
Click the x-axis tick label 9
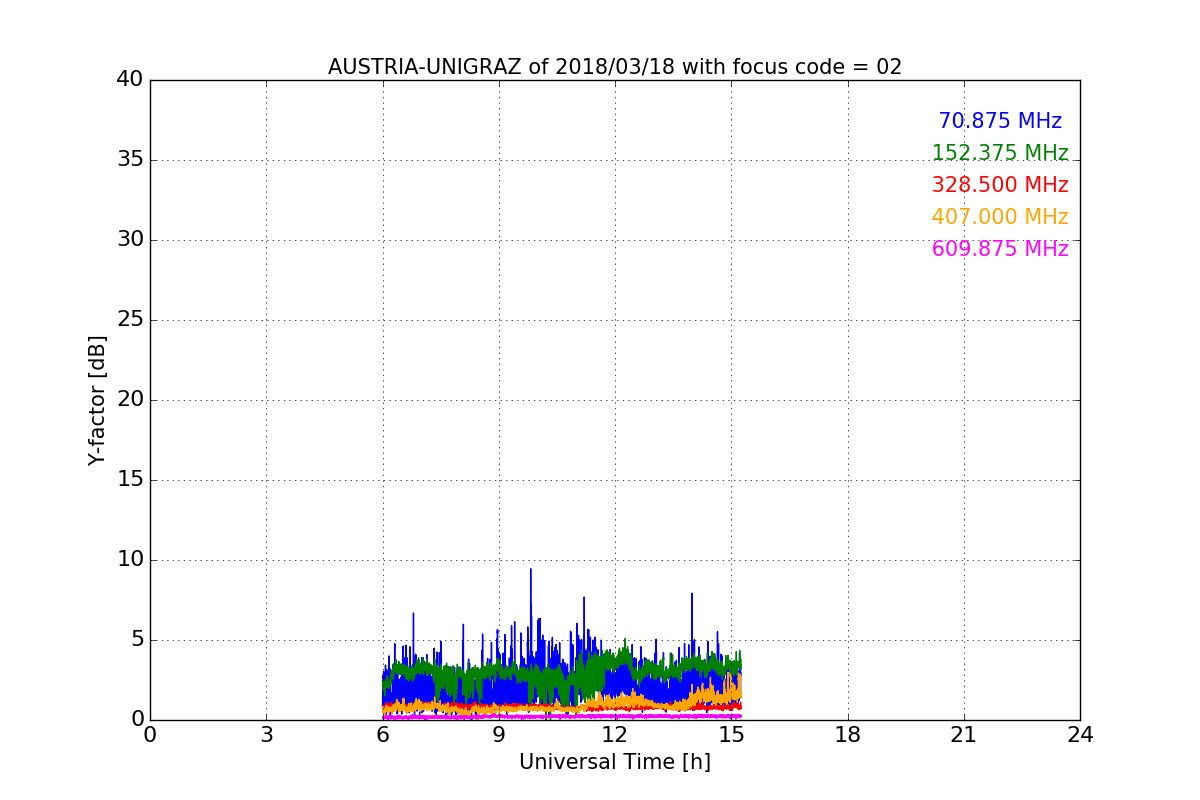tap(499, 735)
